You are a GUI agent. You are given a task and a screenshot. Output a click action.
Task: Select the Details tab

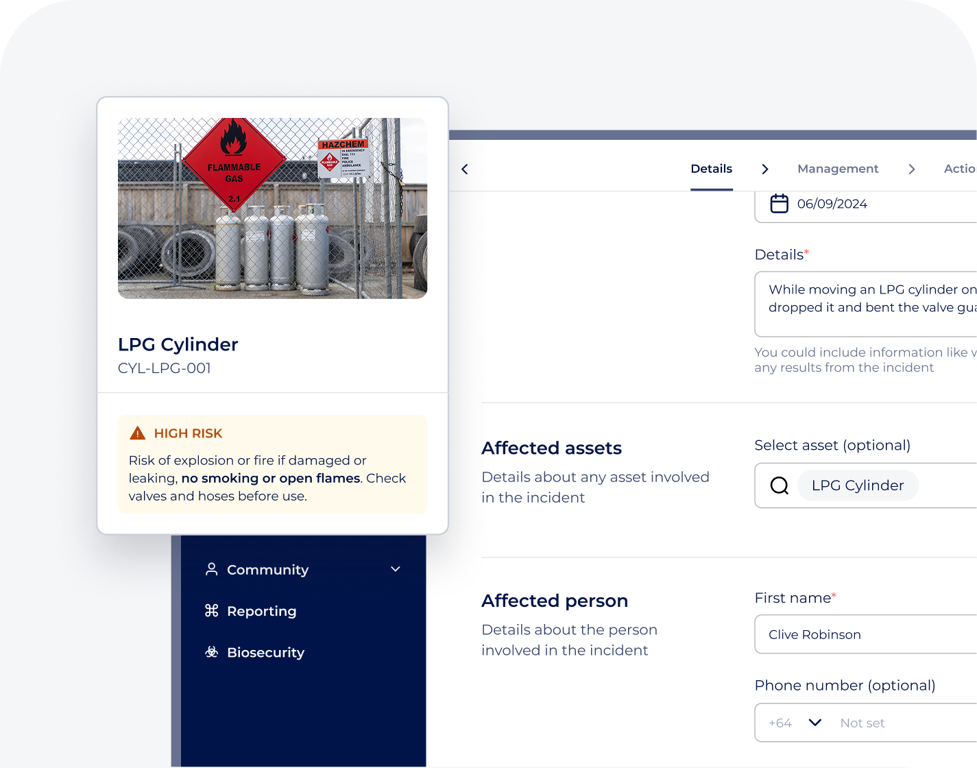coord(711,169)
